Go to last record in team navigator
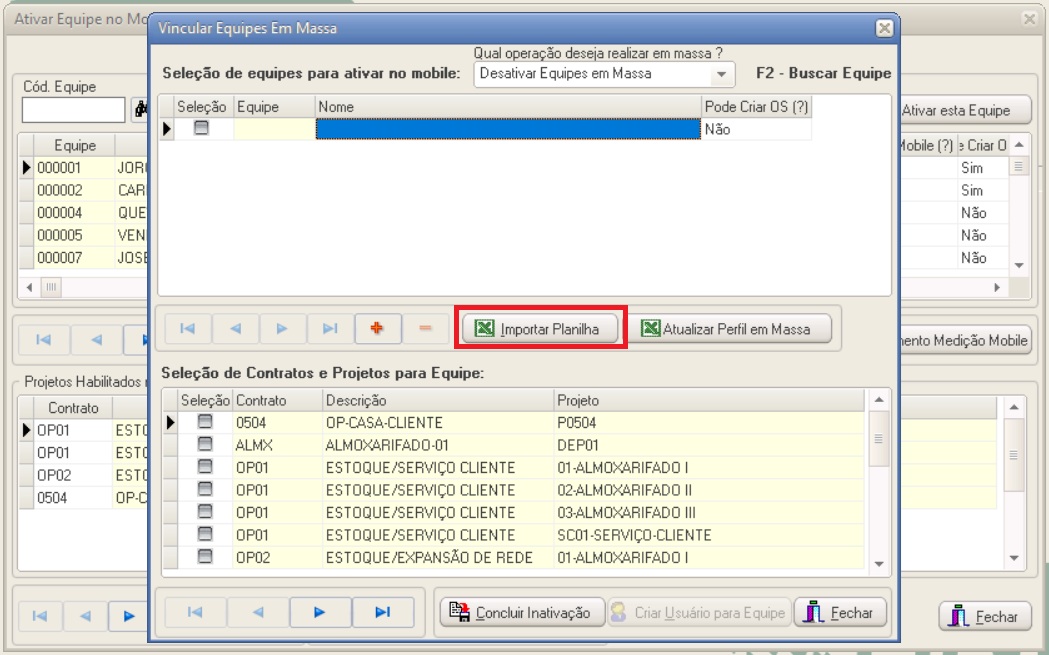Screen dimensions: 1049x655 pos(330,328)
